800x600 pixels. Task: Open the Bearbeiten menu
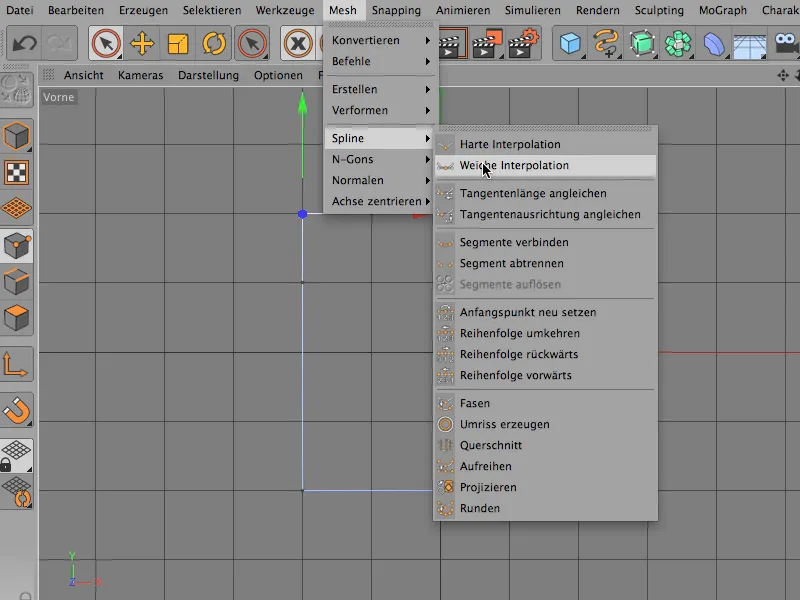tap(76, 10)
